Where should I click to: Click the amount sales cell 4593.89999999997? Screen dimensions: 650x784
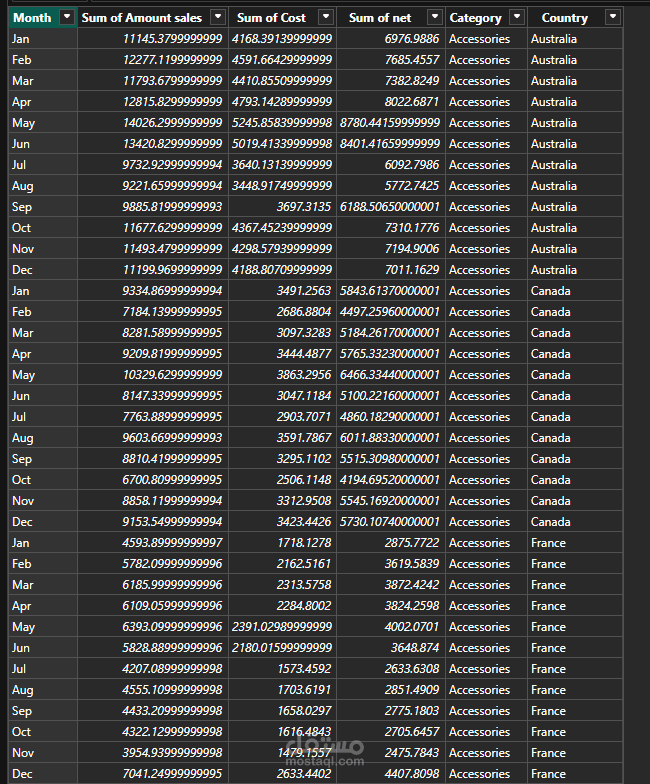pos(153,543)
